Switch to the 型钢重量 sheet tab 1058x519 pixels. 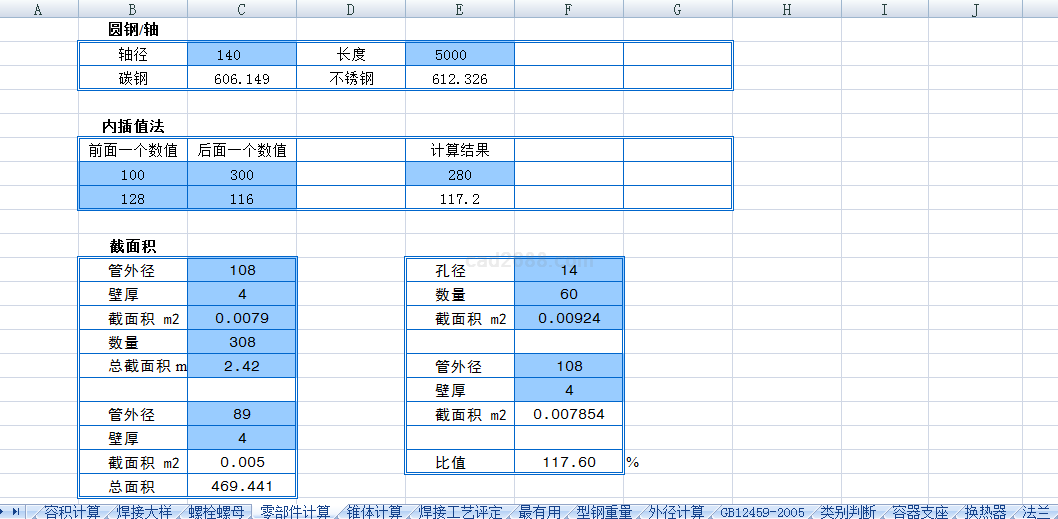[x=604, y=512]
